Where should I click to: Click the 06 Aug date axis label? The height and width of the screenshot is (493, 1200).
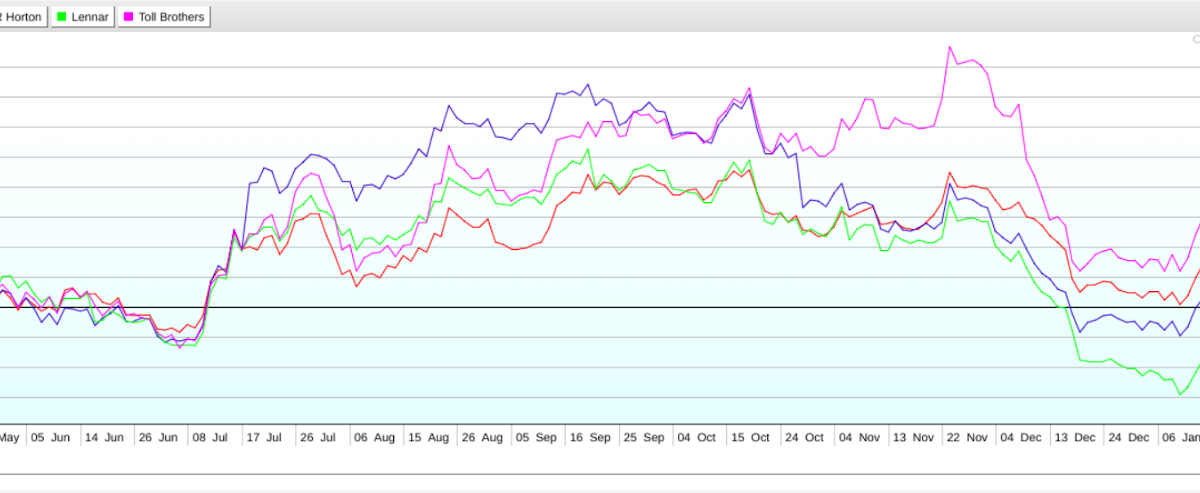[x=375, y=437]
